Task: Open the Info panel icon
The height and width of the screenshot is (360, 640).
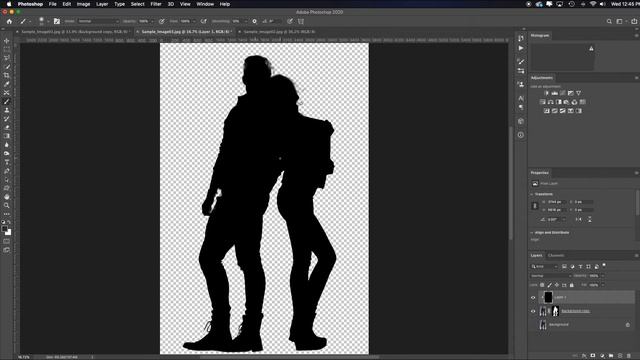Action: pyautogui.click(x=521, y=135)
